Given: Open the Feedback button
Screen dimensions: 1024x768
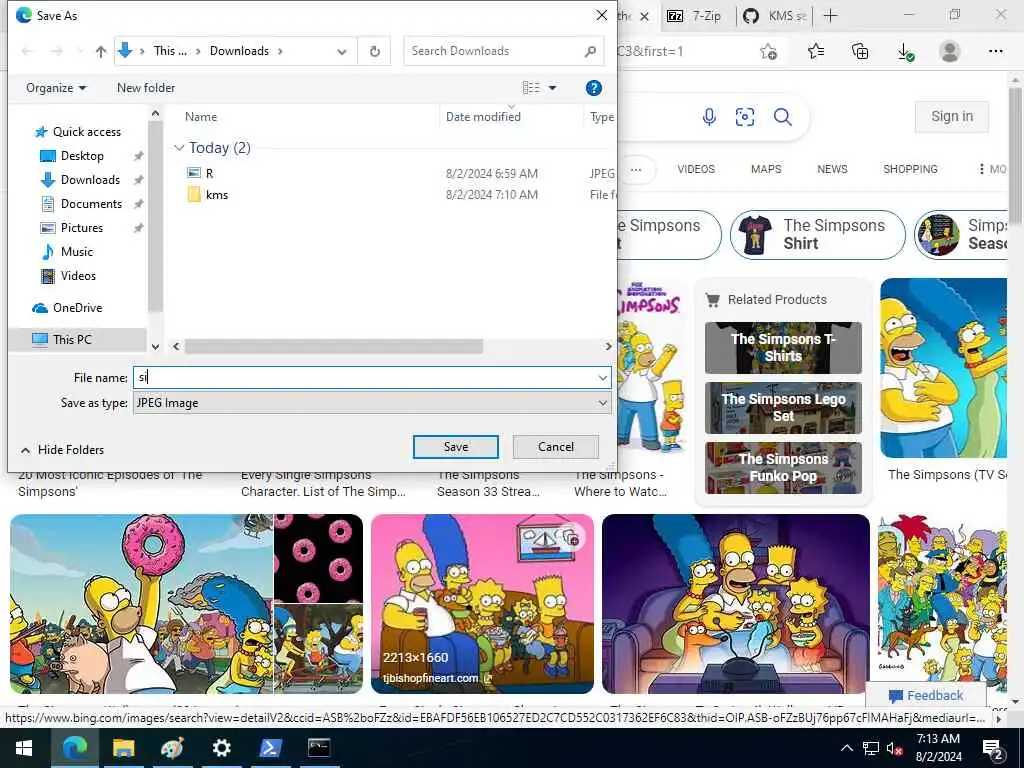Looking at the screenshot, I should click(925, 696).
